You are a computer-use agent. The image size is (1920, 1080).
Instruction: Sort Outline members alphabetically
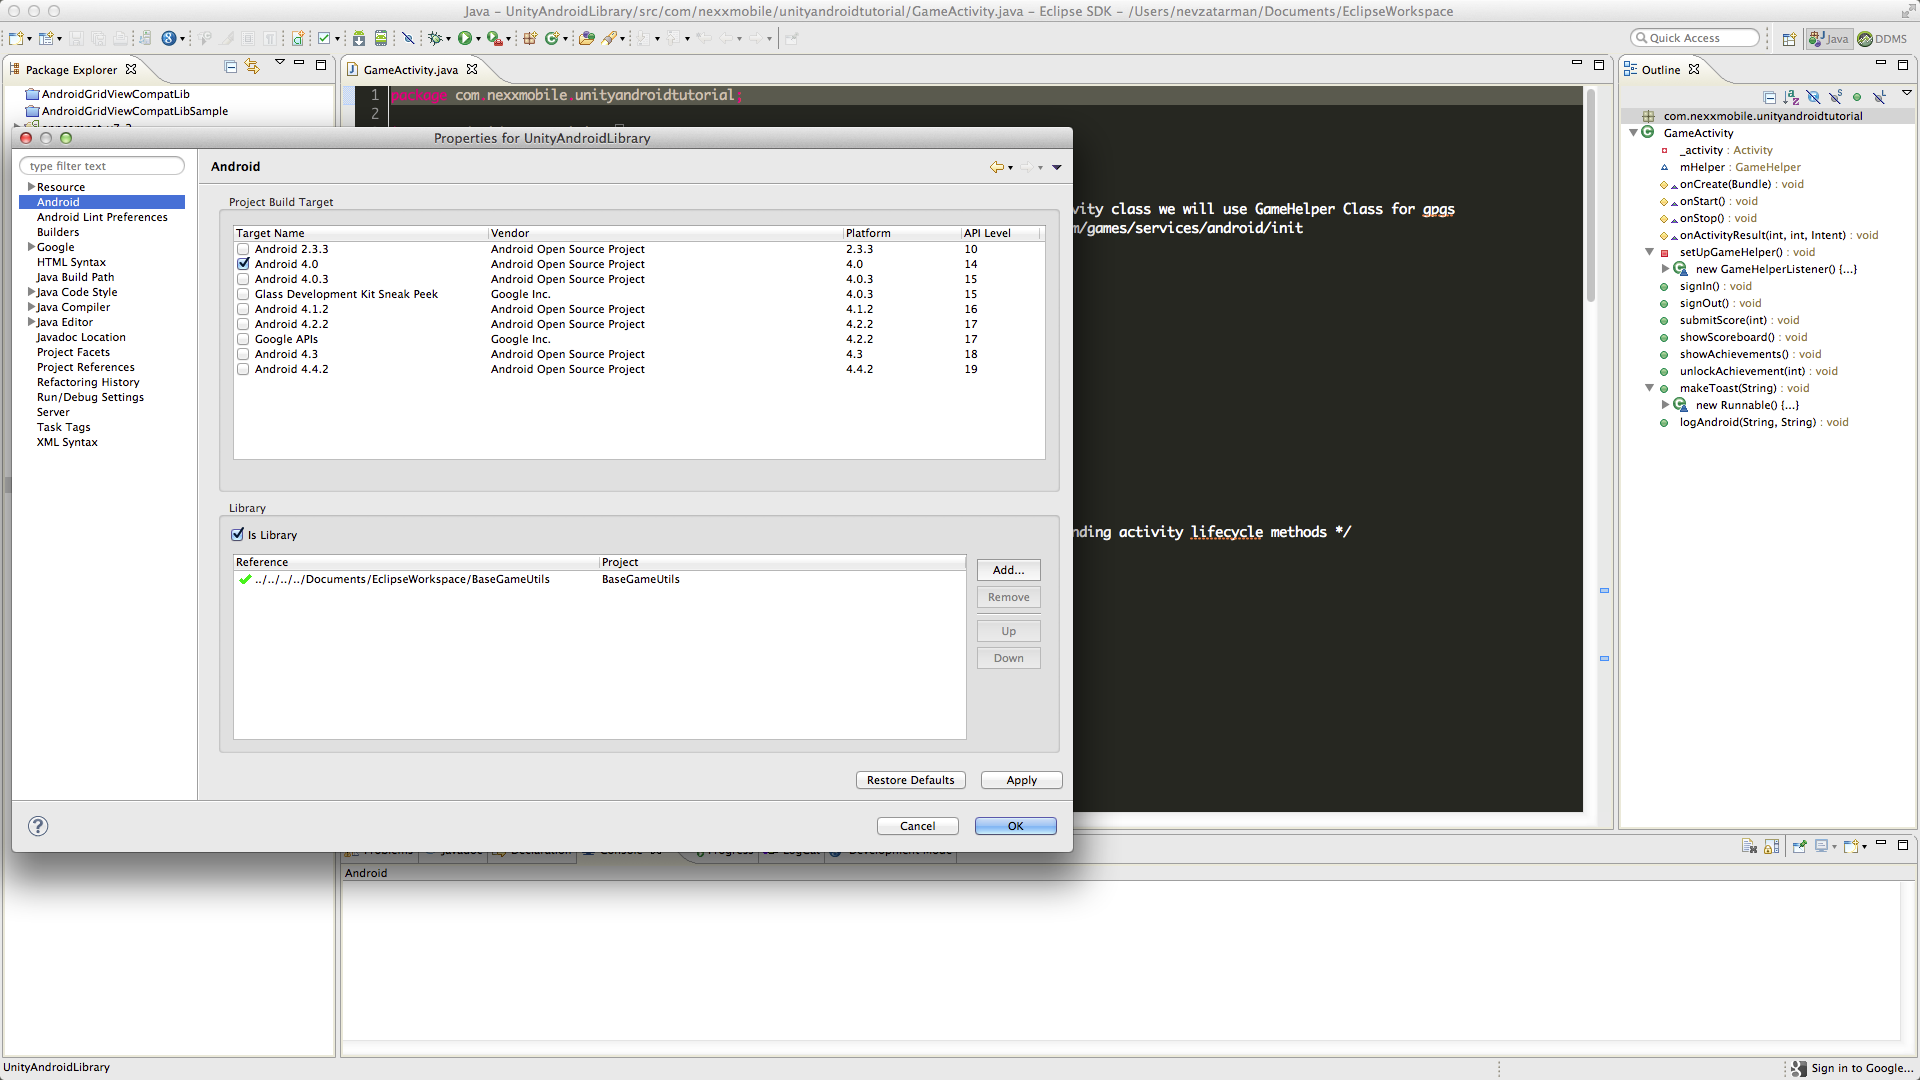click(x=1791, y=97)
